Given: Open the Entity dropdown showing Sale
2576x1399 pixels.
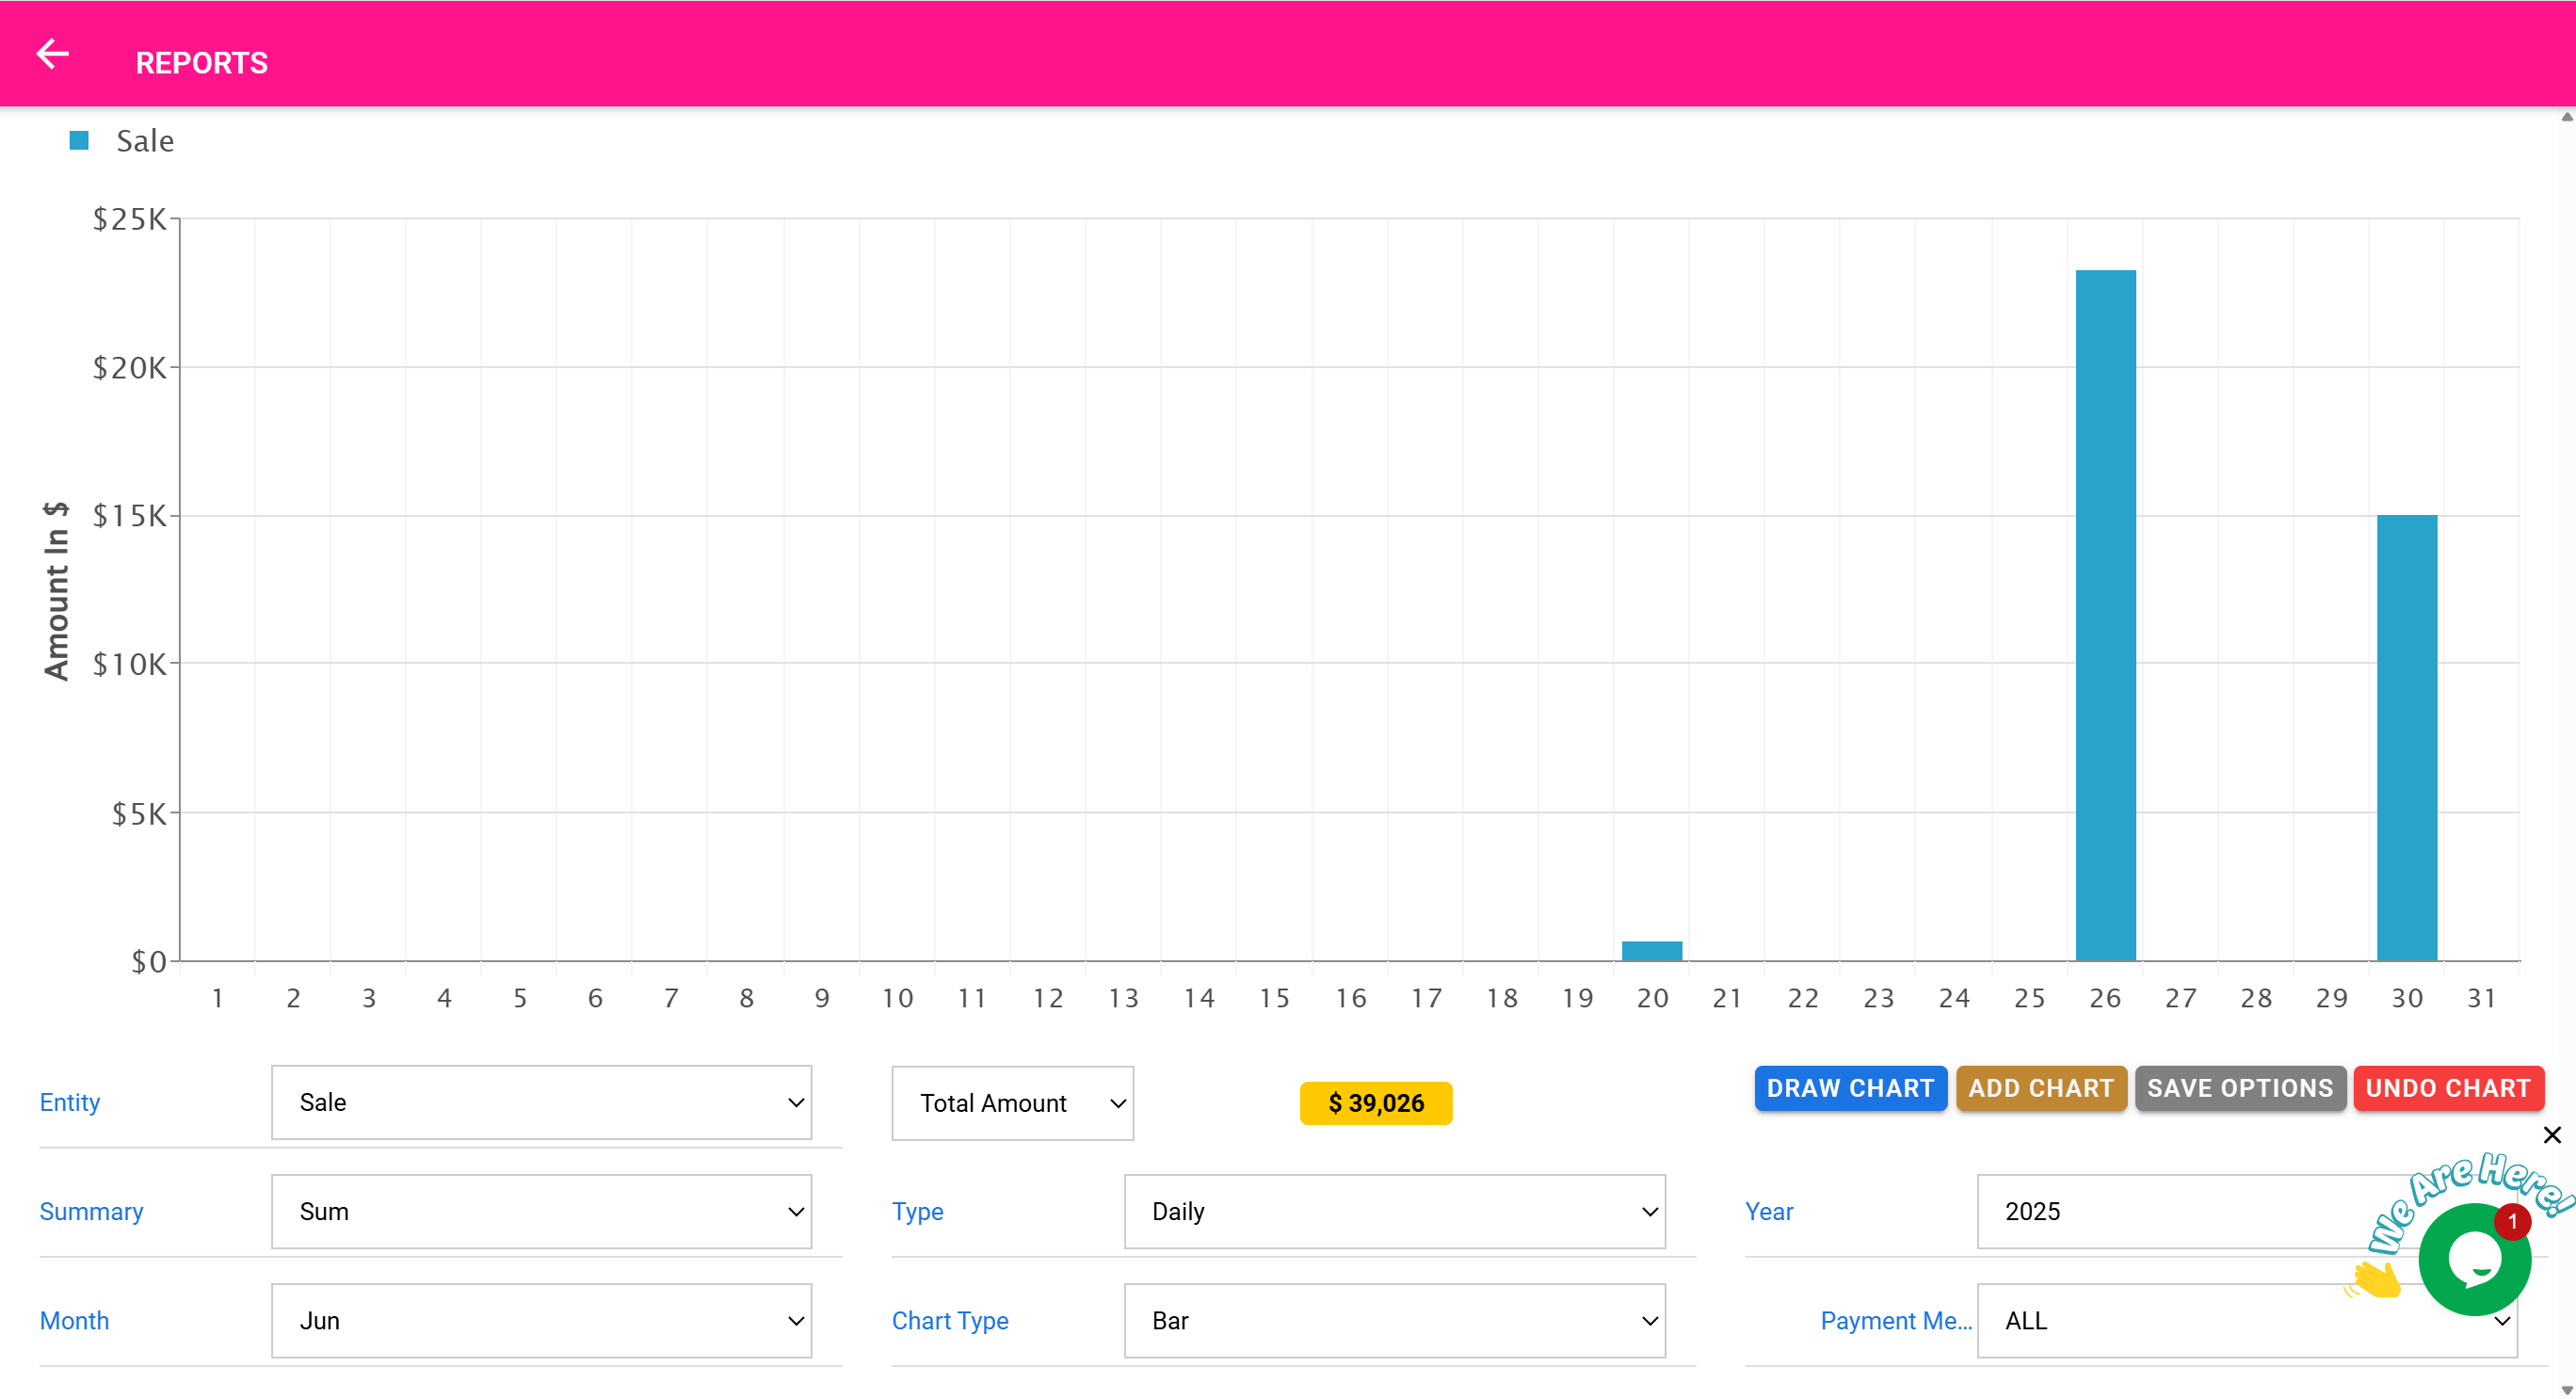Looking at the screenshot, I should (541, 1102).
